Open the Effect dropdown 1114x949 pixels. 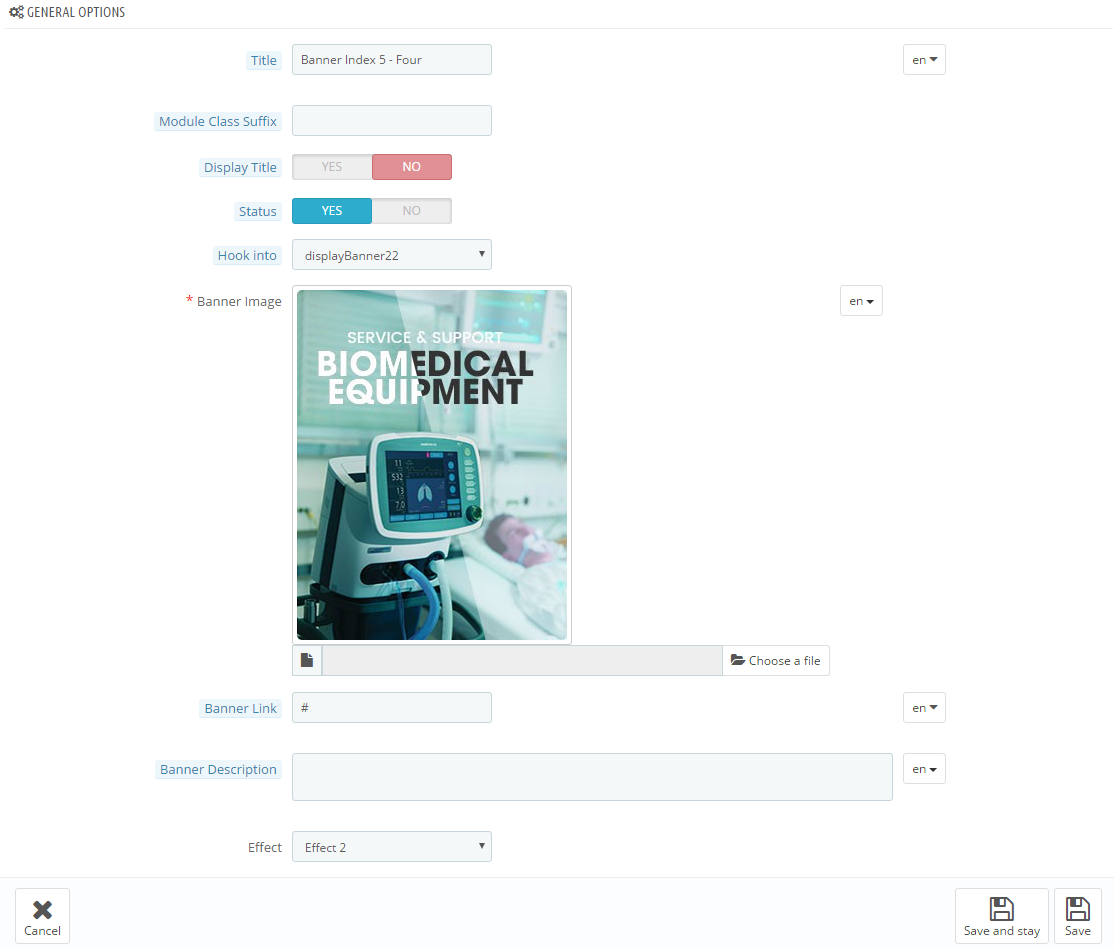tap(391, 847)
